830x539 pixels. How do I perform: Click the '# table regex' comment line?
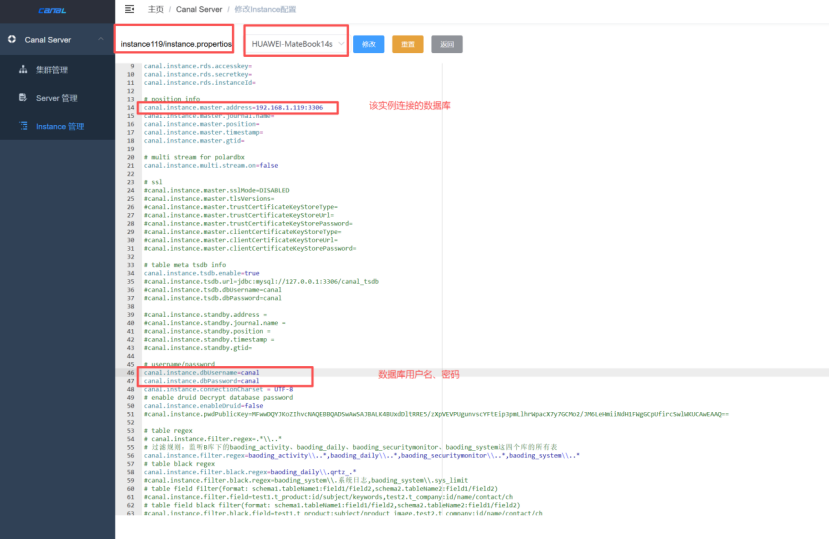168,430
